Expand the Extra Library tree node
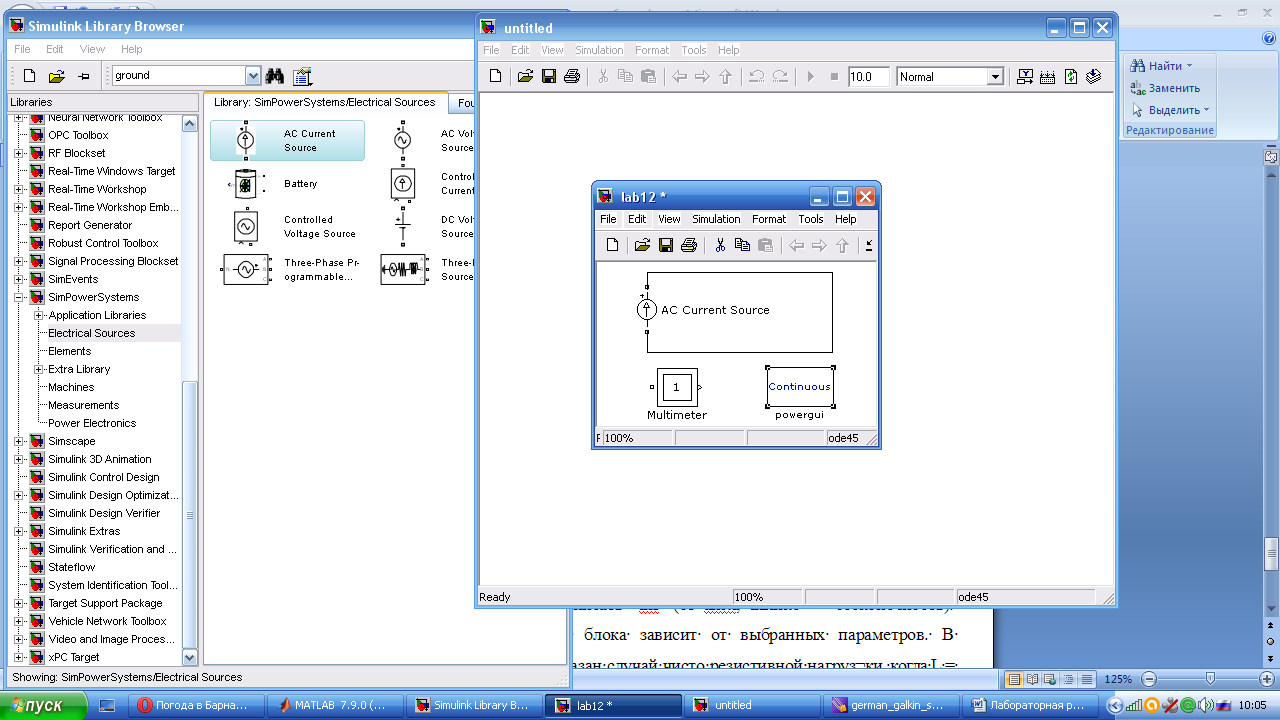This screenshot has width=1280, height=720. 38,369
